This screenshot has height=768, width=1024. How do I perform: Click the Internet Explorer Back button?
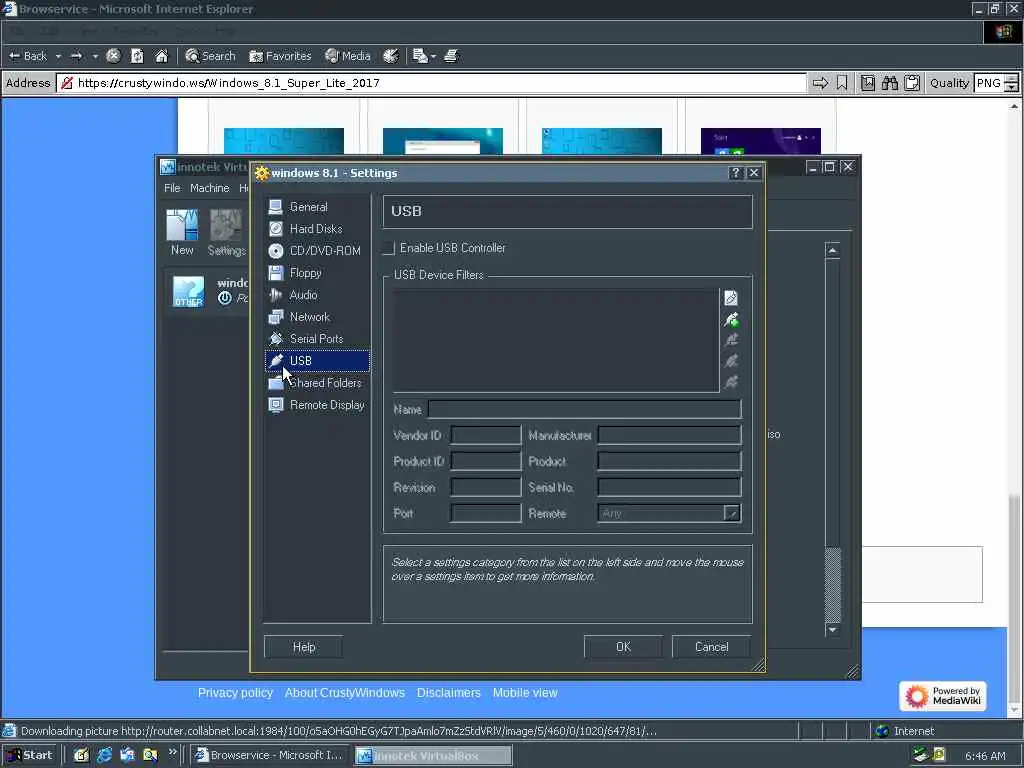point(28,56)
